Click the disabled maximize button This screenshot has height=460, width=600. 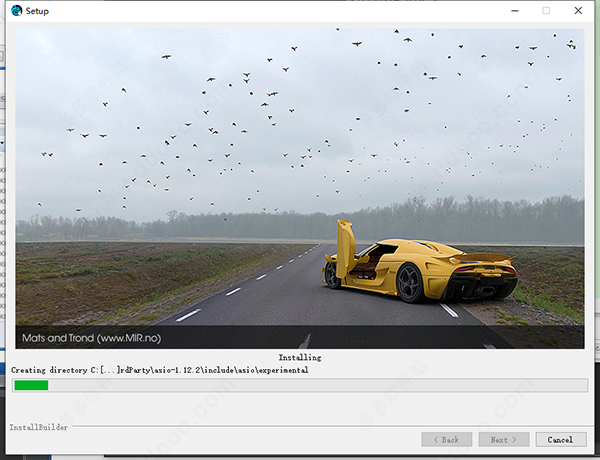[x=546, y=11]
